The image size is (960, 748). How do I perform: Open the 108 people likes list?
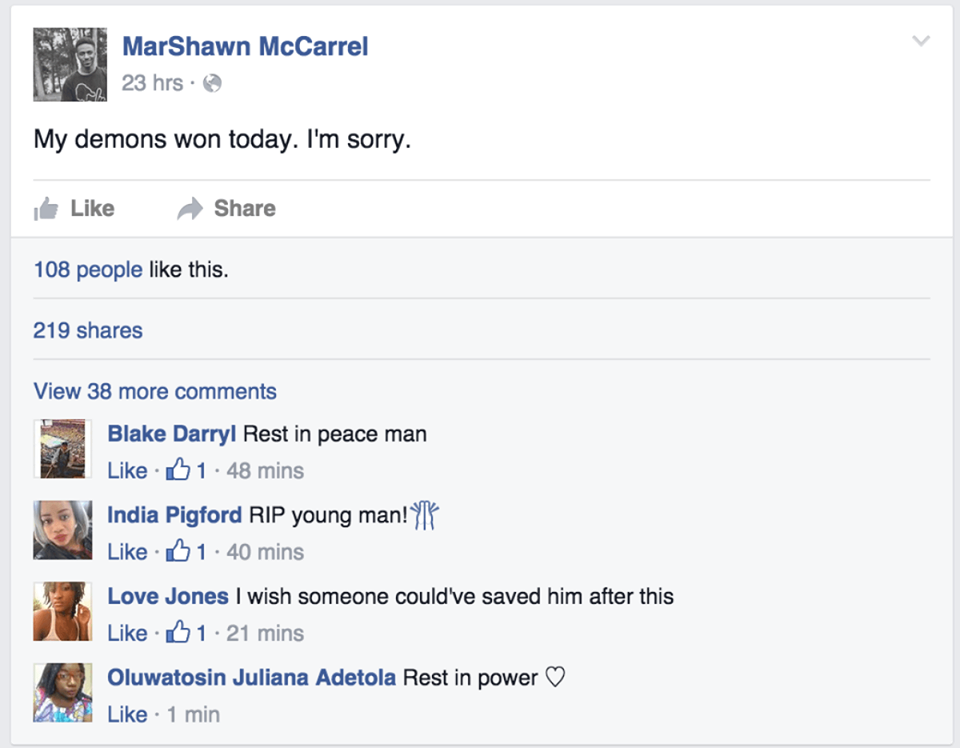(x=88, y=269)
